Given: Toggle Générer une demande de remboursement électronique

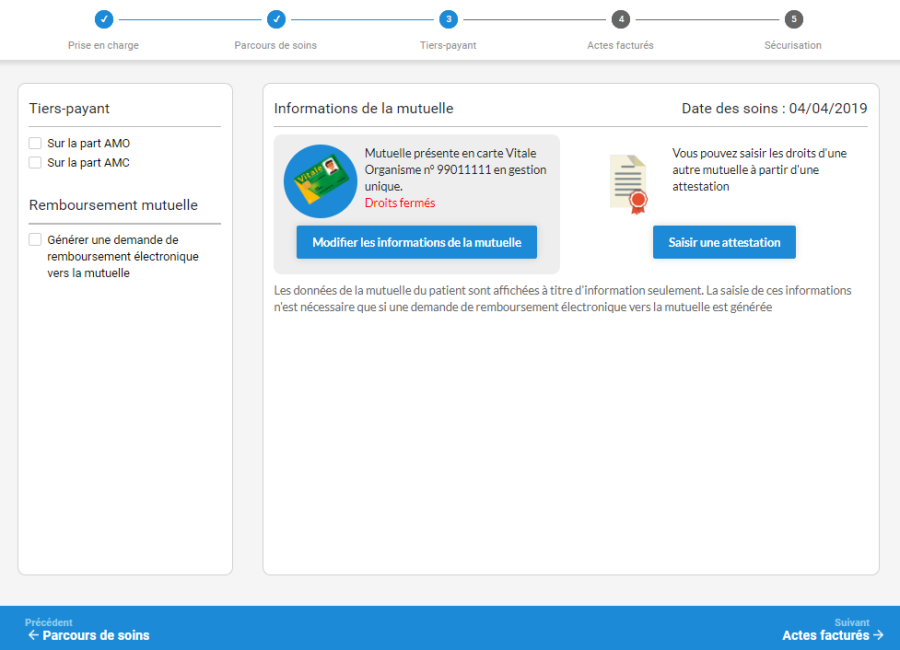Looking at the screenshot, I should (35, 240).
